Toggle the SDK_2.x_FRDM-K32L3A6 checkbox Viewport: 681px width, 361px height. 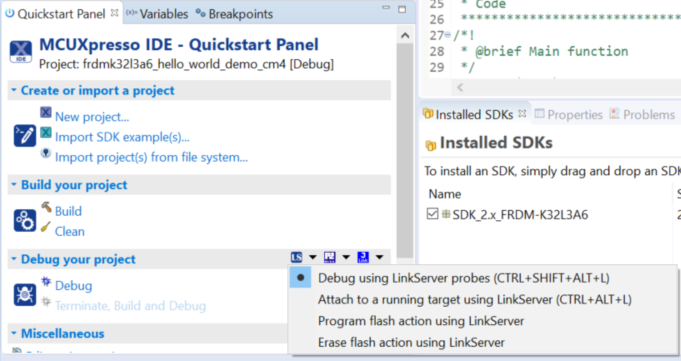click(x=432, y=214)
